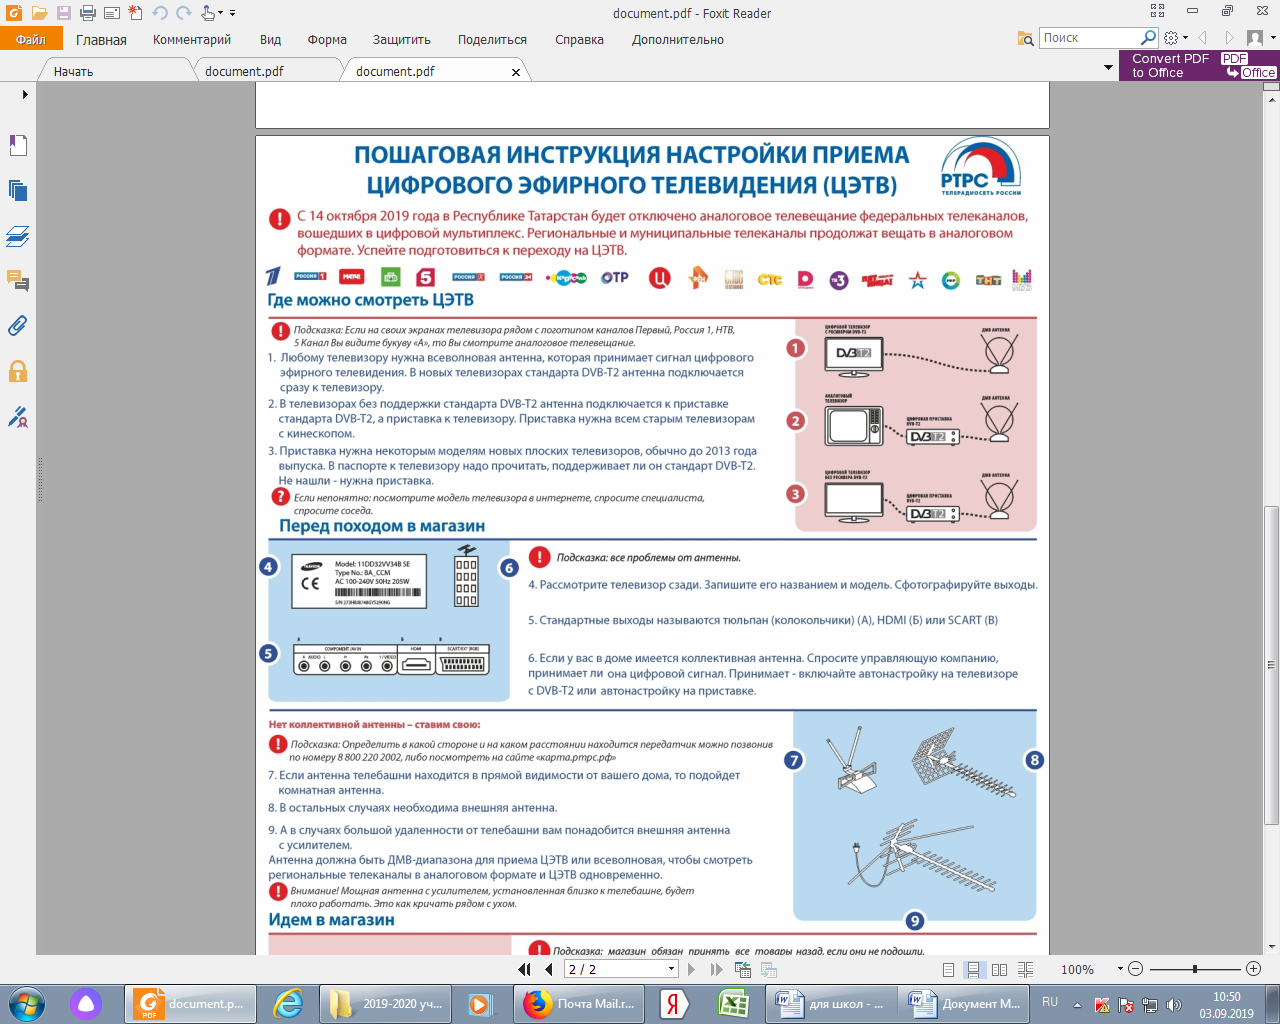
Task: Open the Security lock panel
Action: pos(18,372)
